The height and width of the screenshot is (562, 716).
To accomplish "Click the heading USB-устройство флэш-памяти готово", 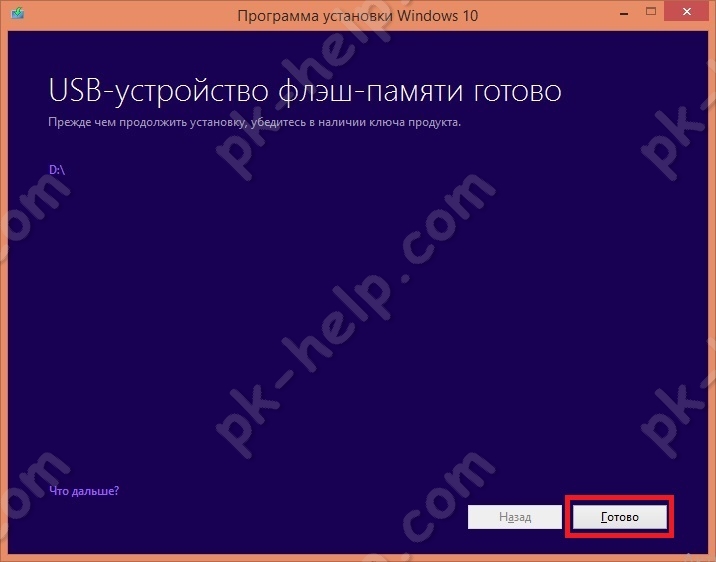I will click(305, 91).
